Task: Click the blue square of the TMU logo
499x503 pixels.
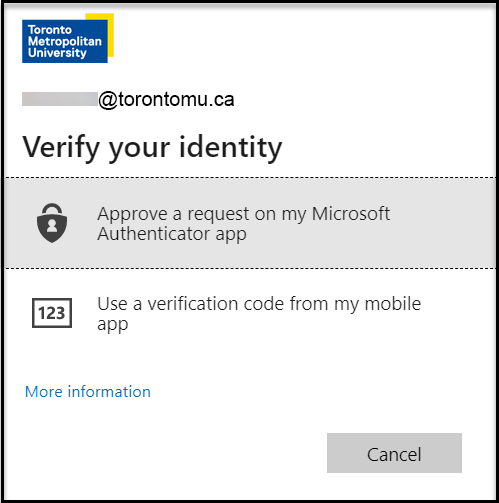Action: pyautogui.click(x=65, y=41)
